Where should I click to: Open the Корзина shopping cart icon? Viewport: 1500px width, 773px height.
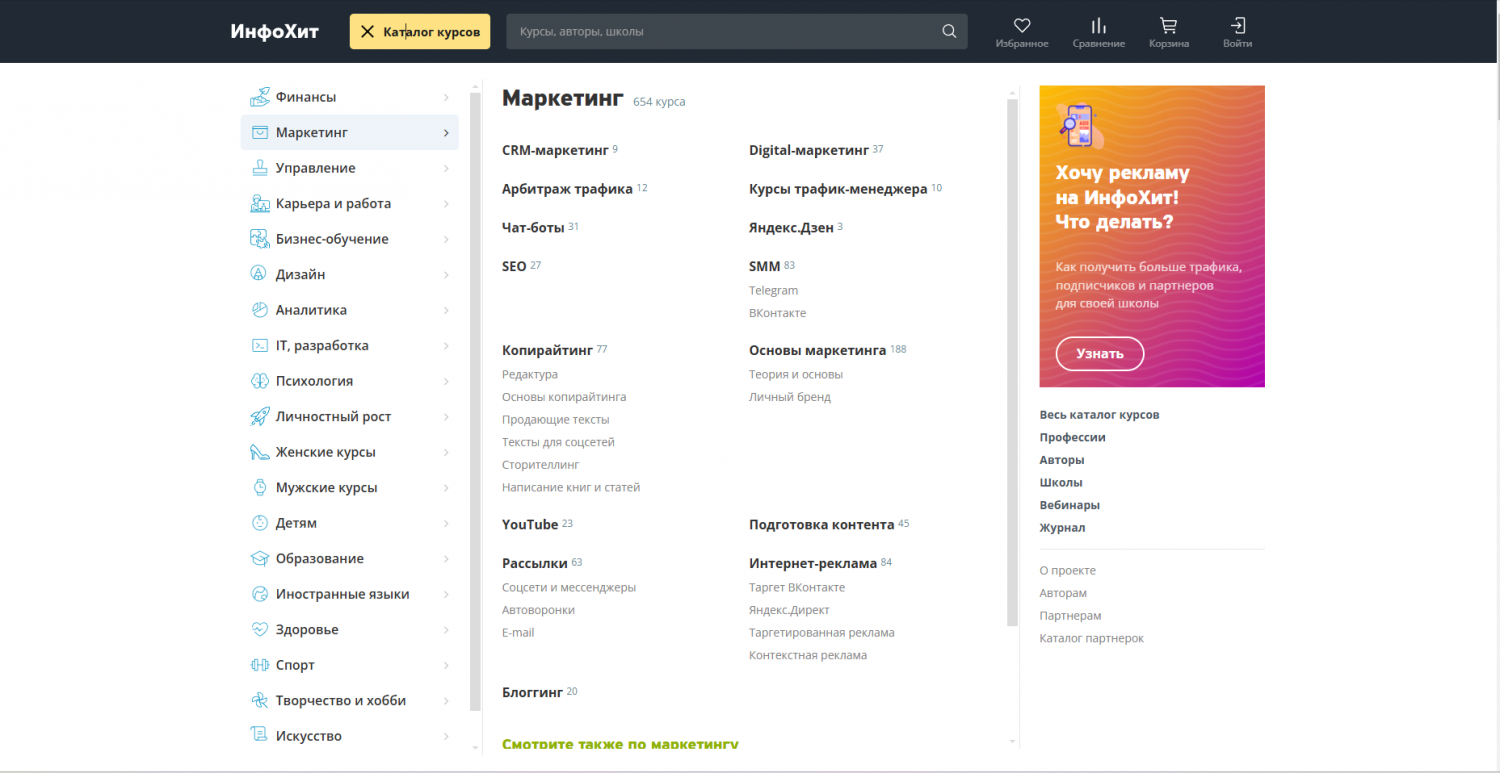[x=1168, y=26]
